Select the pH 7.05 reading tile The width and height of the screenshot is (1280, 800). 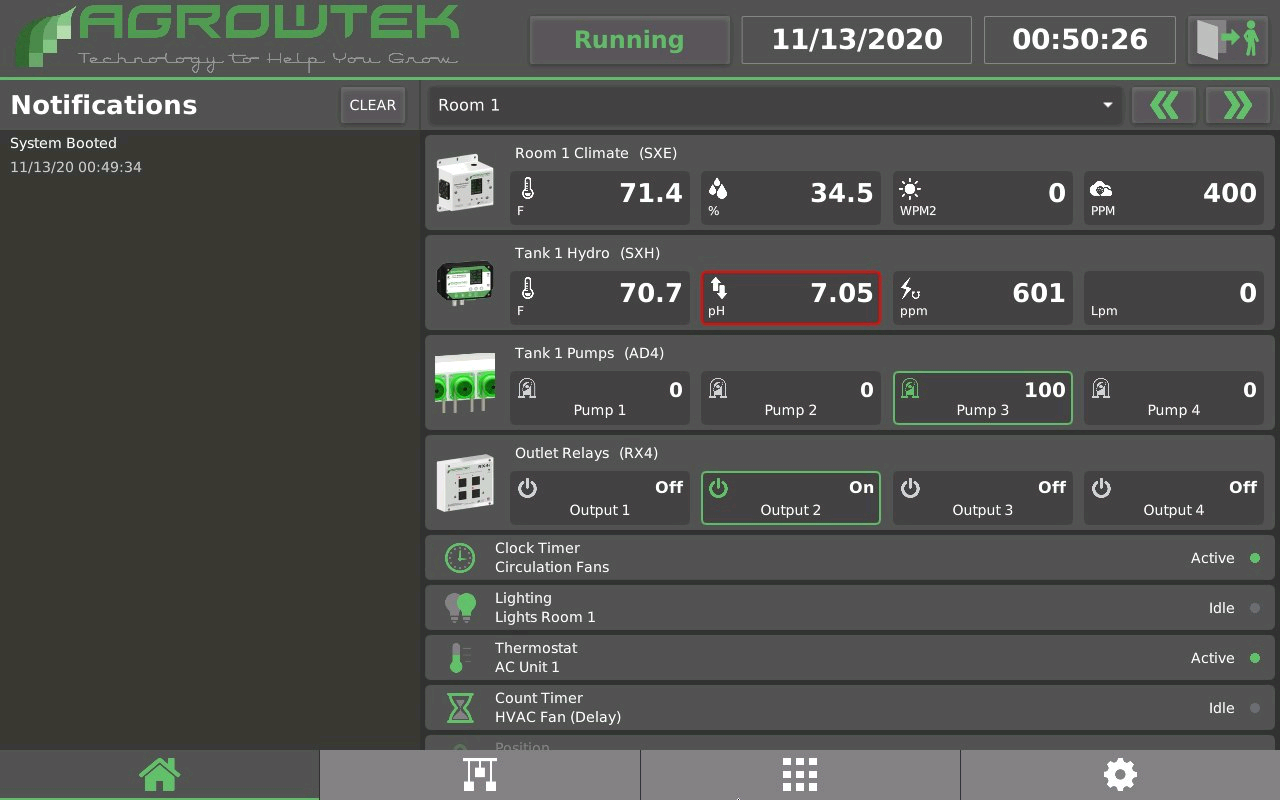click(790, 298)
